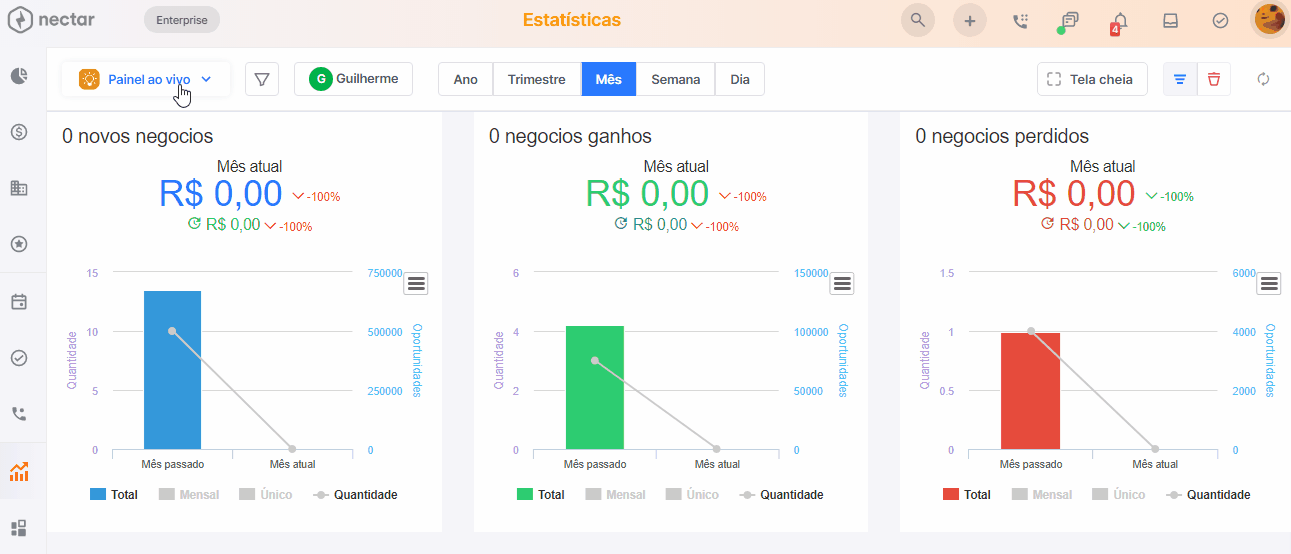Open calendar icon in left sidebar
The image size is (1291, 554).
point(18,302)
